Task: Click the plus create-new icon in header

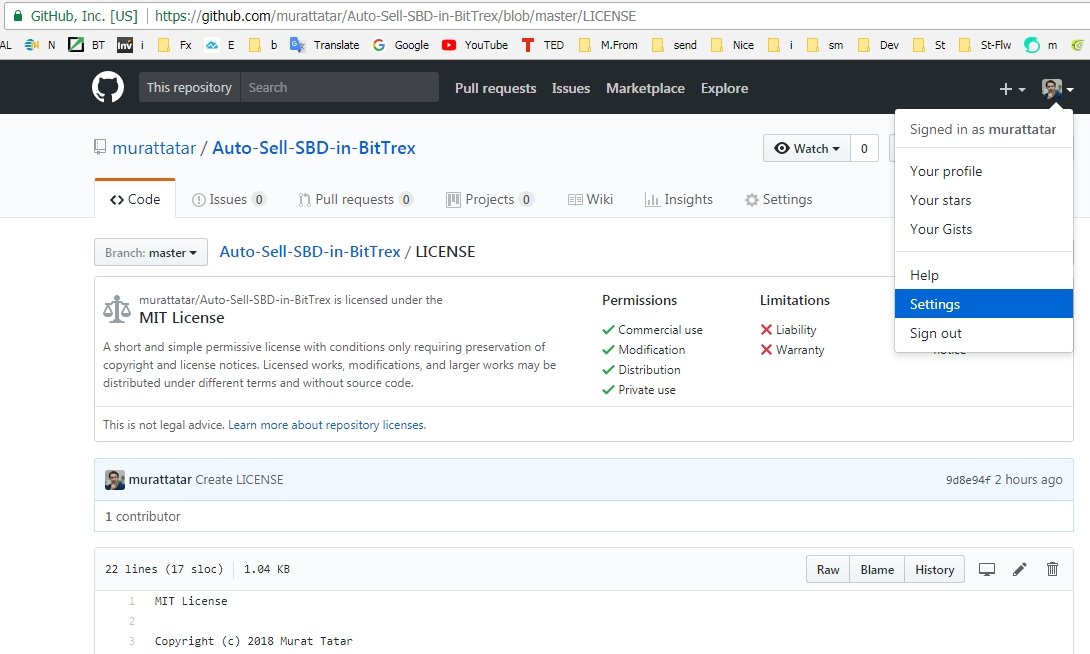Action: pyautogui.click(x=1012, y=89)
